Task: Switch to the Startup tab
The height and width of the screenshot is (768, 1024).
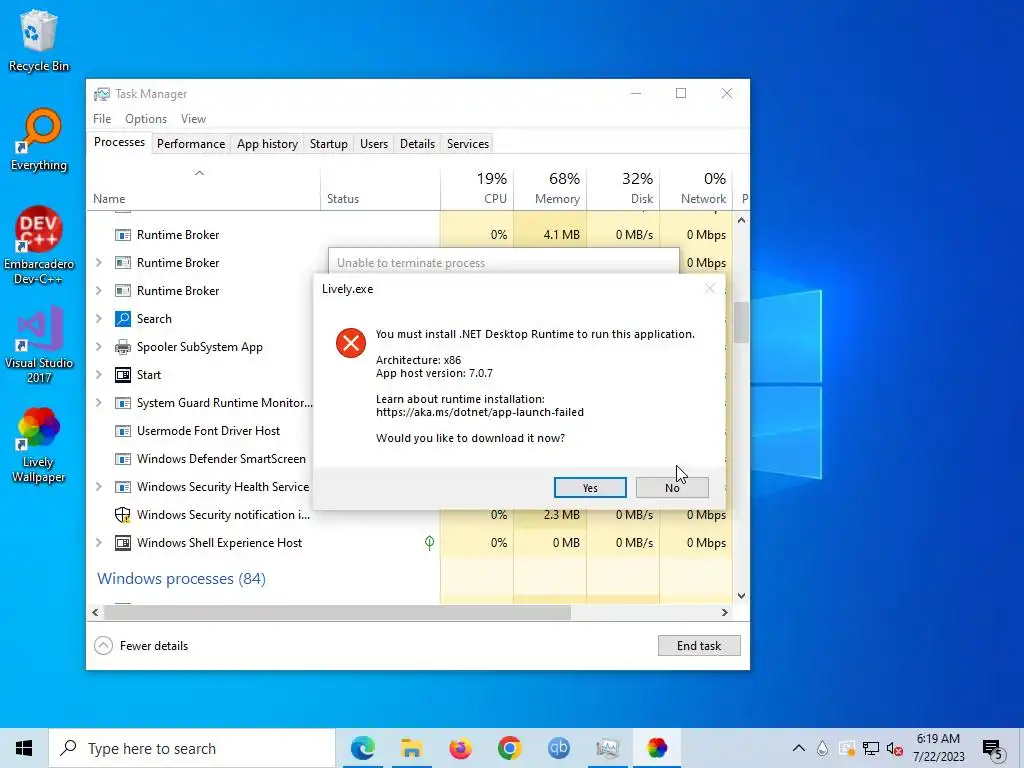Action: [328, 144]
